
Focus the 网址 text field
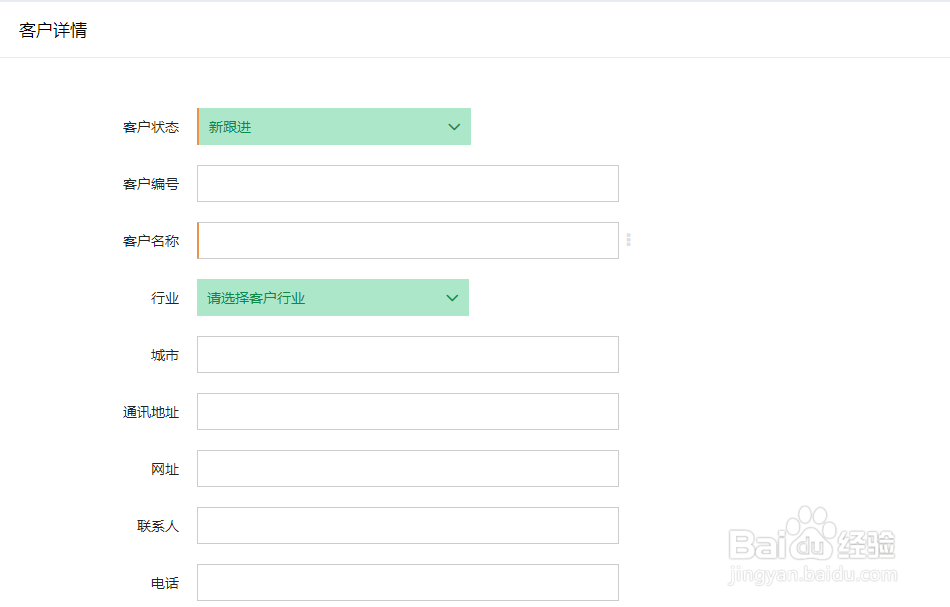pos(407,469)
